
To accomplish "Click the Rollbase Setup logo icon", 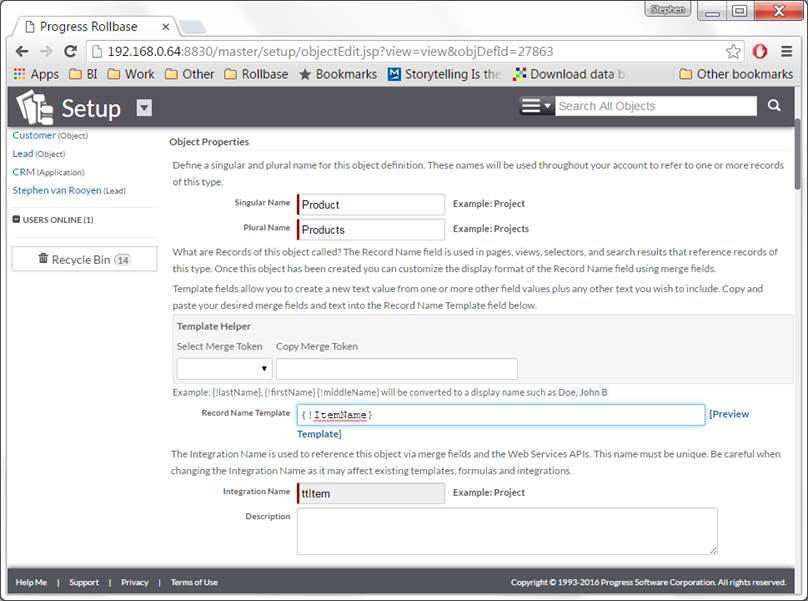I will click(x=34, y=107).
